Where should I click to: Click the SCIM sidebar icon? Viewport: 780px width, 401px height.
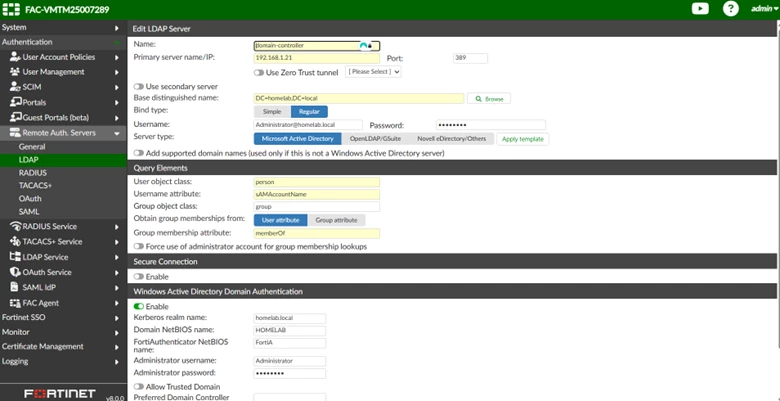(15, 87)
